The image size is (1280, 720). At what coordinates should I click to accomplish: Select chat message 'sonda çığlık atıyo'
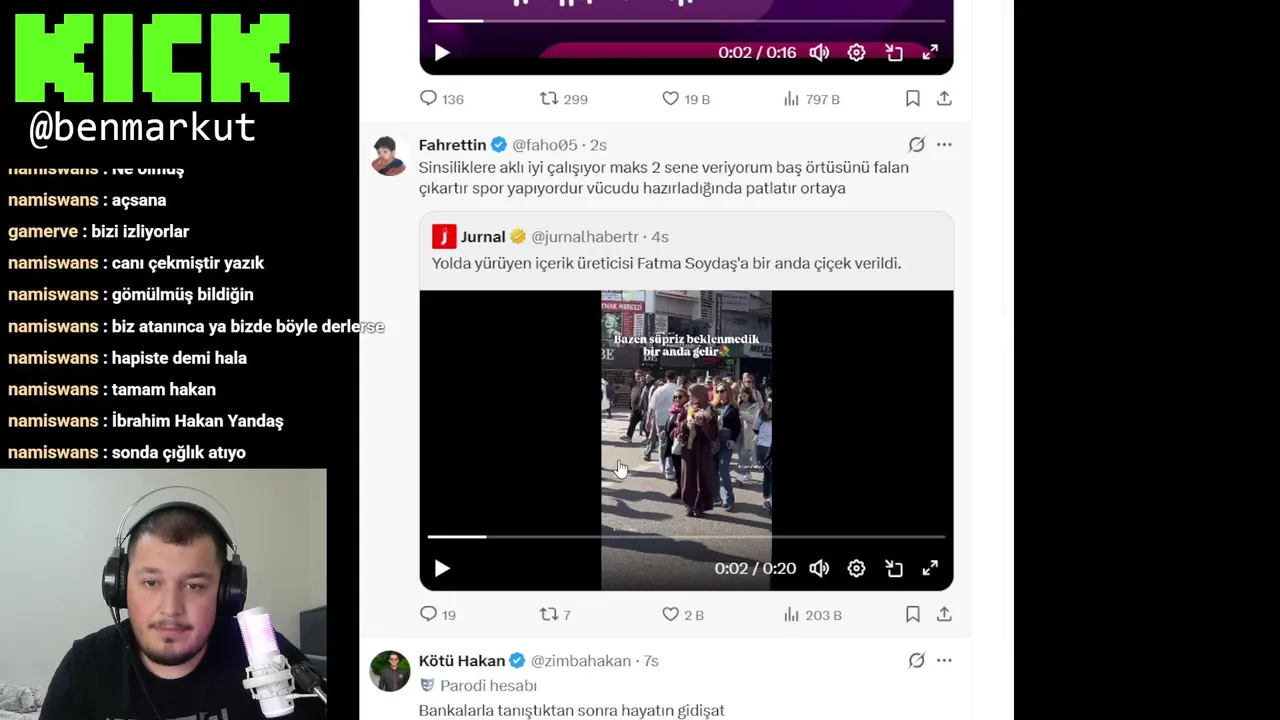178,453
